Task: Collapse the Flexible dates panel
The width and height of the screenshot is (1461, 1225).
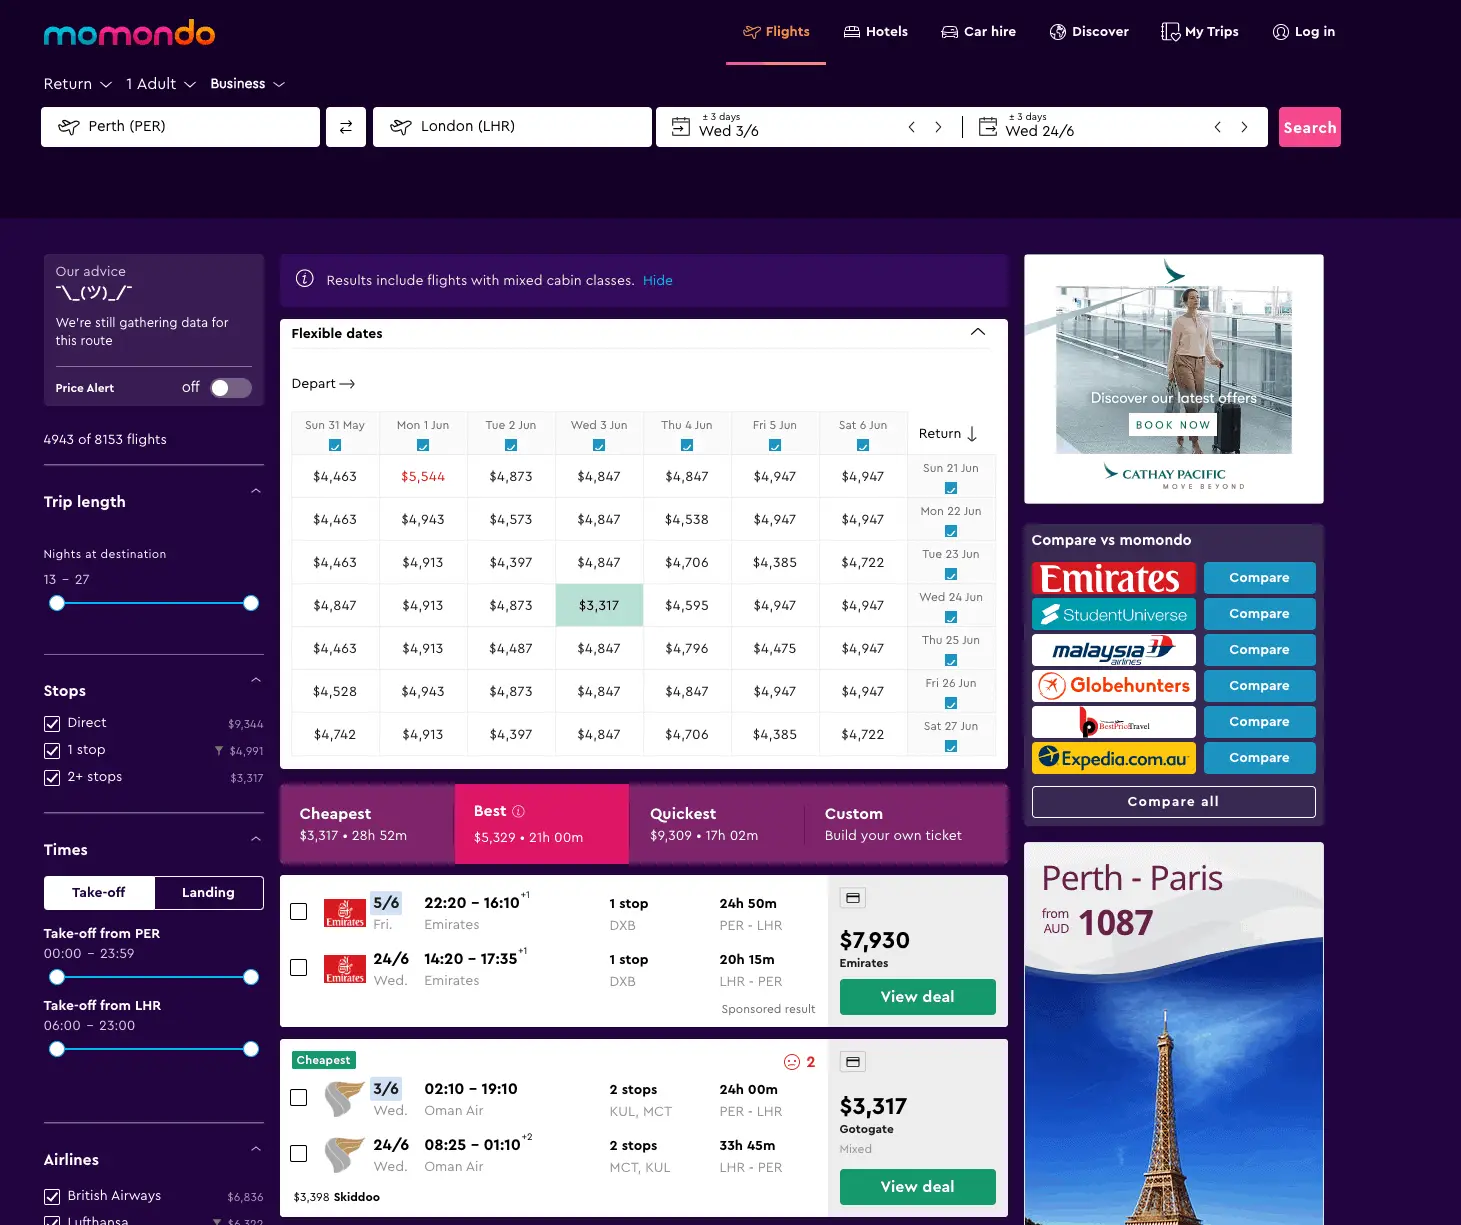Action: click(978, 332)
